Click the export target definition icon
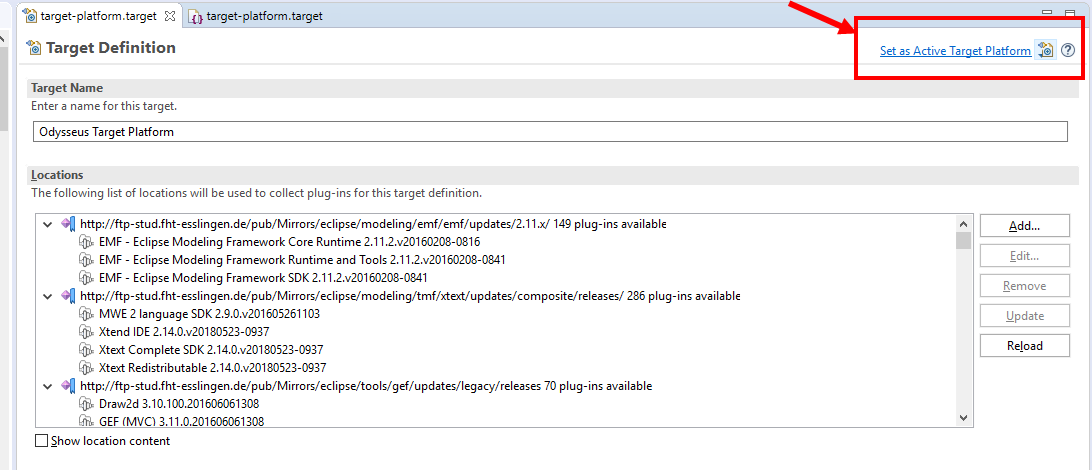The width and height of the screenshot is (1092, 470). pyautogui.click(x=1045, y=51)
